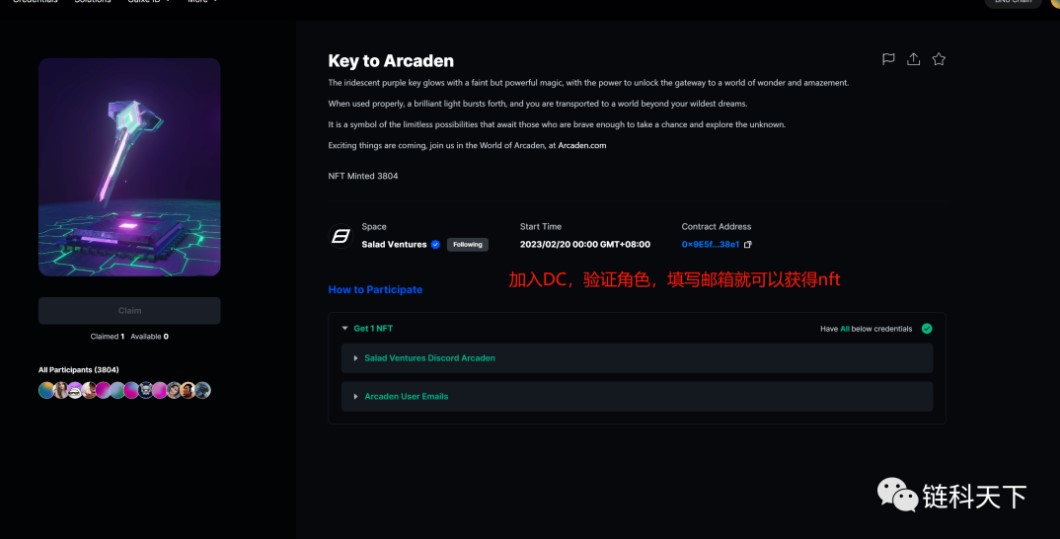This screenshot has height=539, width=1060.
Task: Click the Key to Arcaden NFT image
Action: click(x=129, y=167)
